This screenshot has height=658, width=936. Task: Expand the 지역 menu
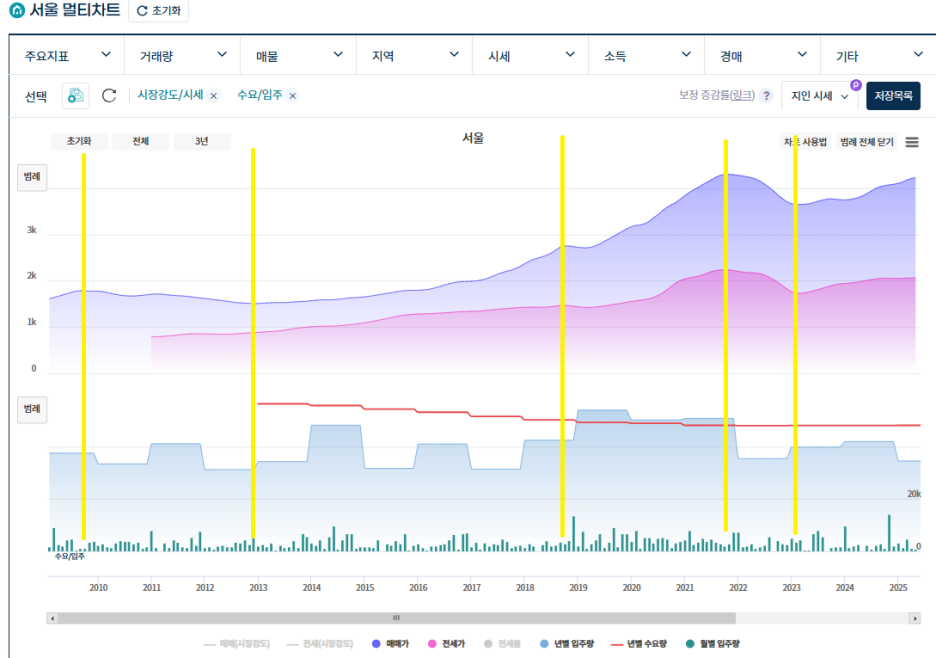pyautogui.click(x=414, y=56)
